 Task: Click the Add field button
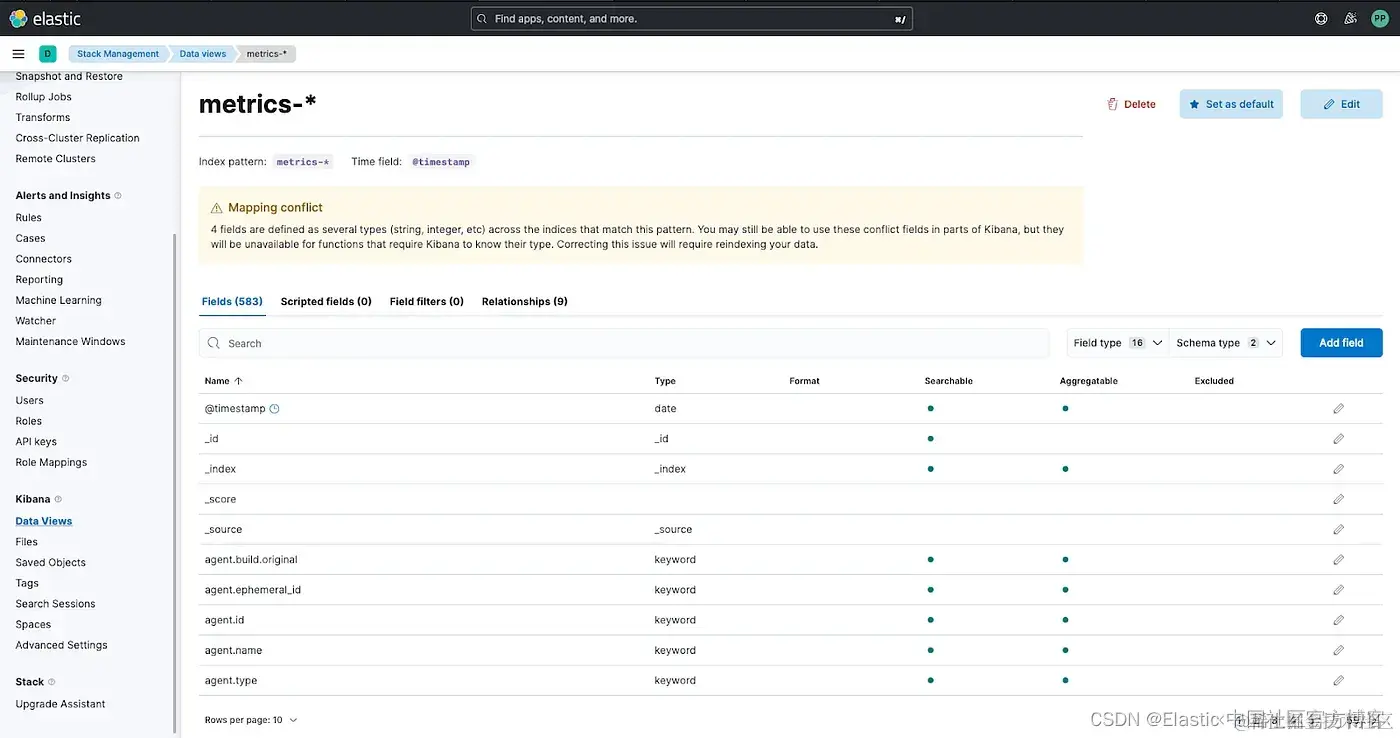tap(1340, 343)
